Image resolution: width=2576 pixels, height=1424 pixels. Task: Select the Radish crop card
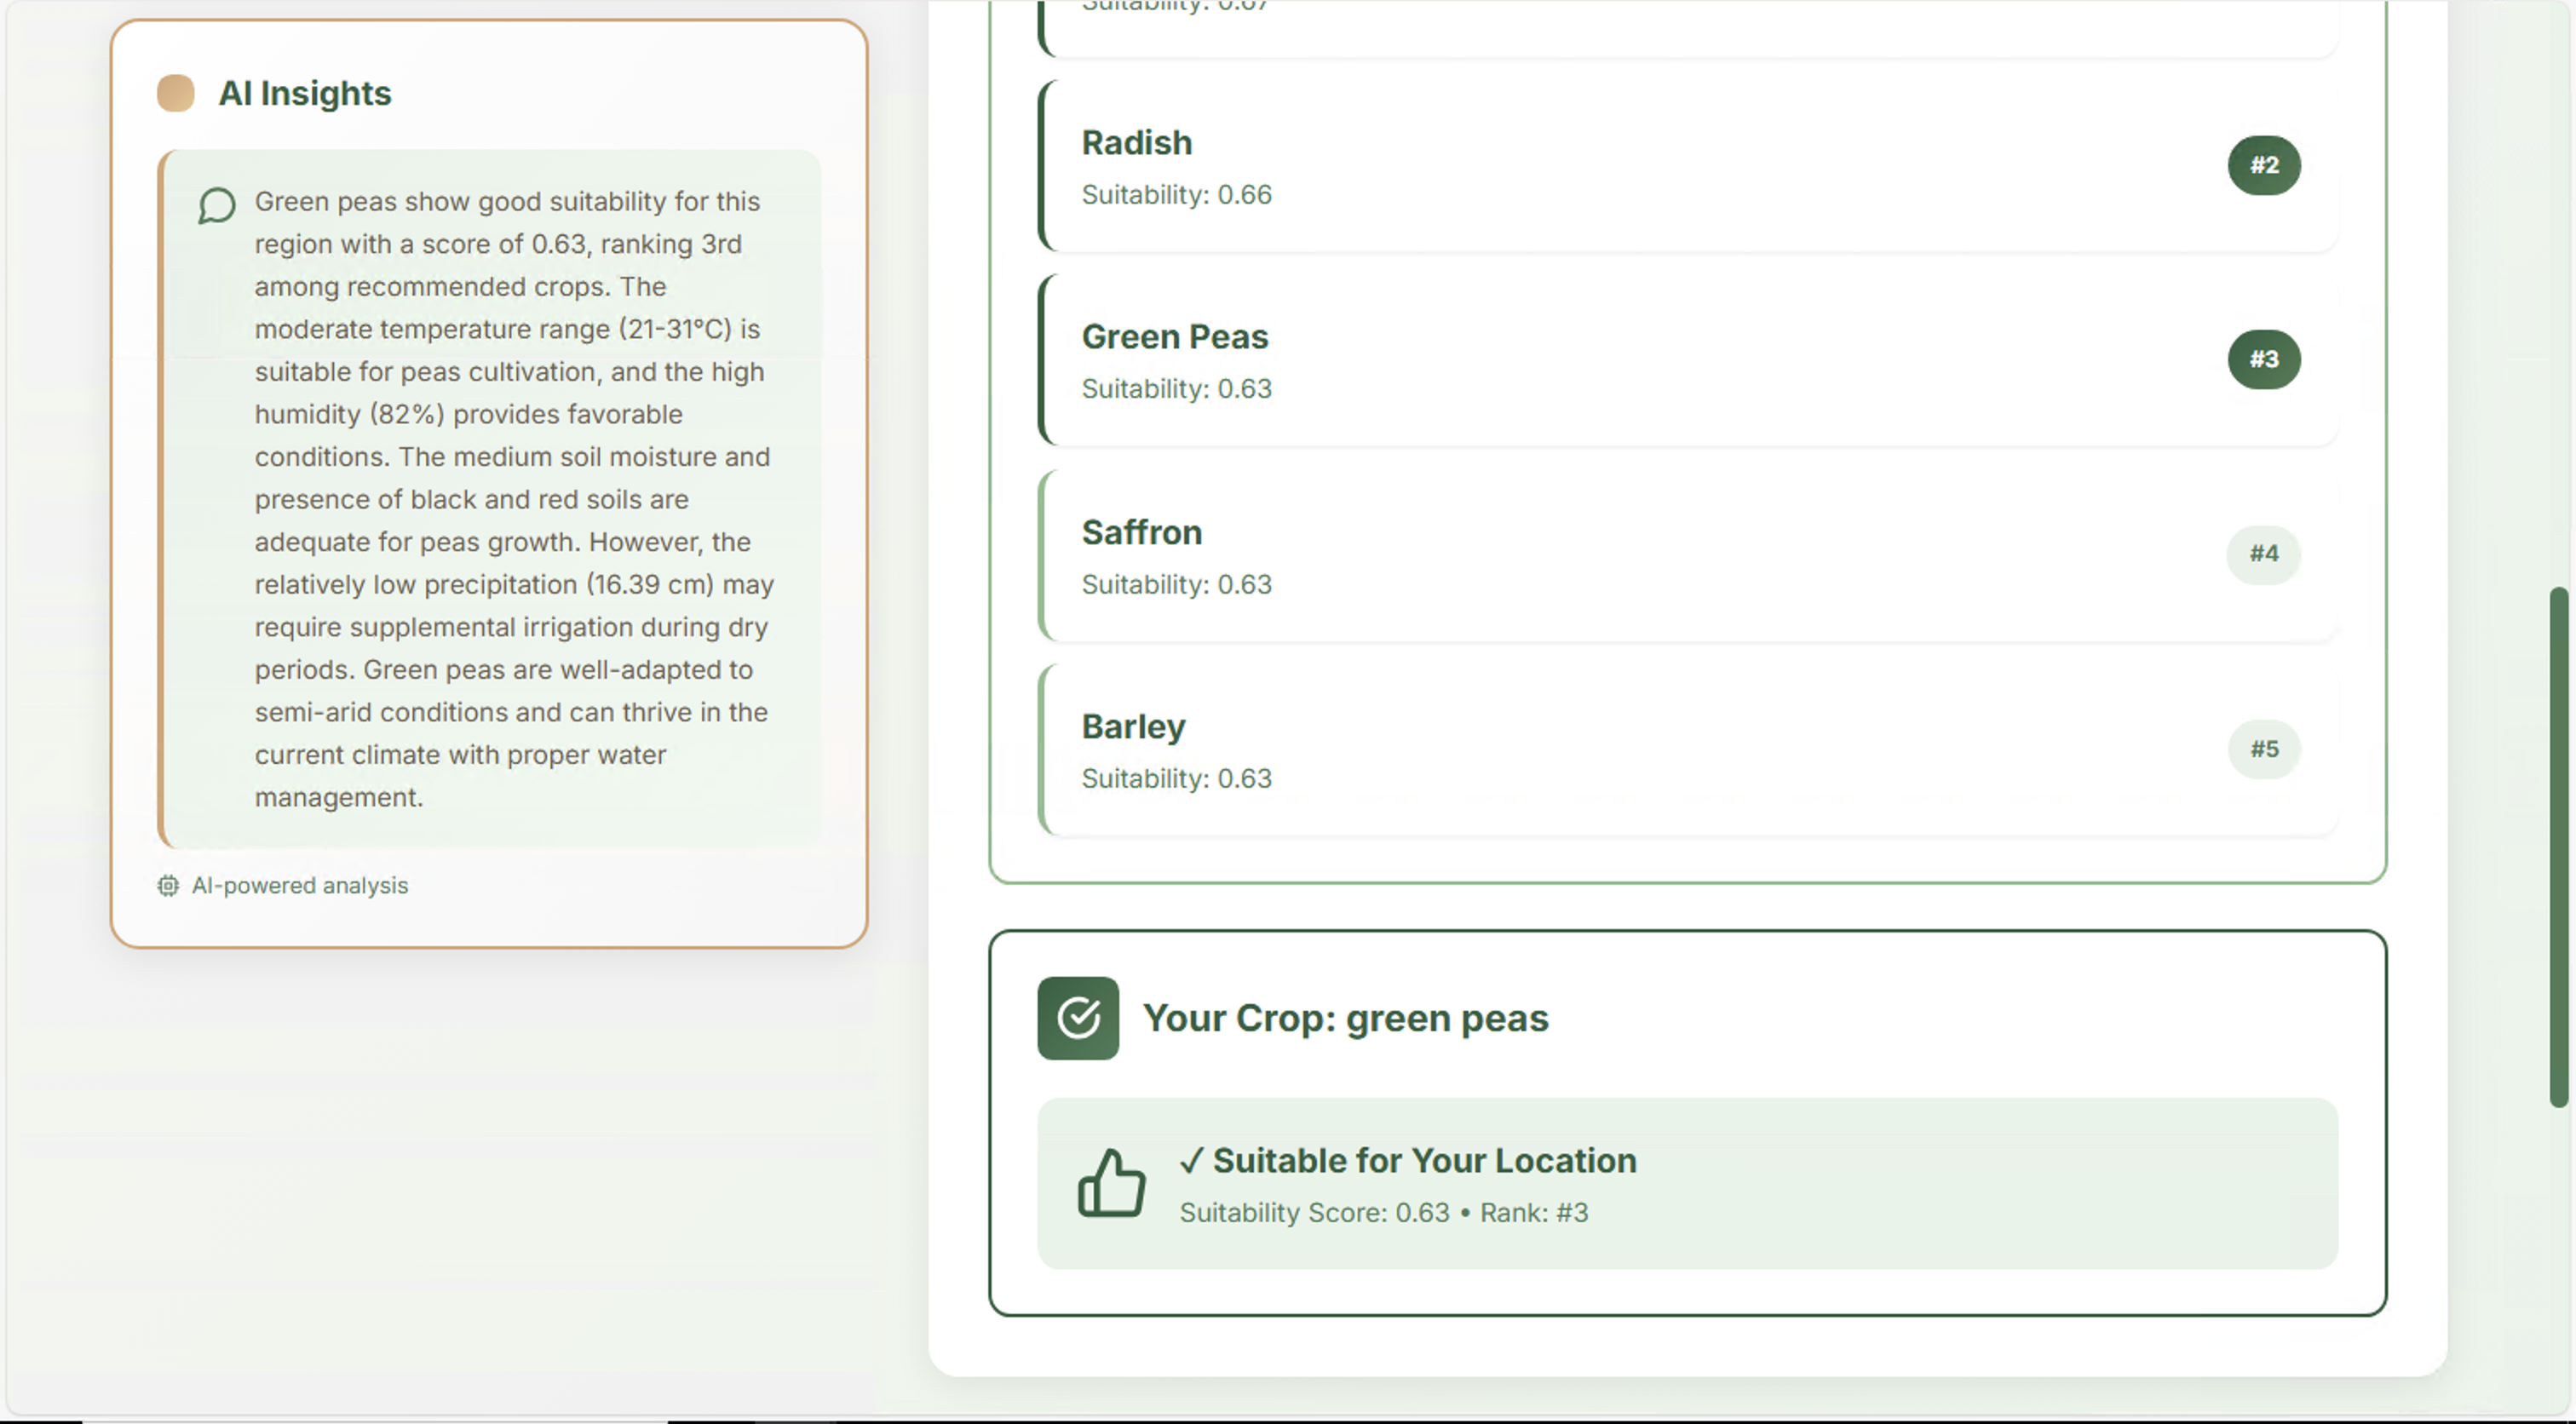[x=1650, y=166]
